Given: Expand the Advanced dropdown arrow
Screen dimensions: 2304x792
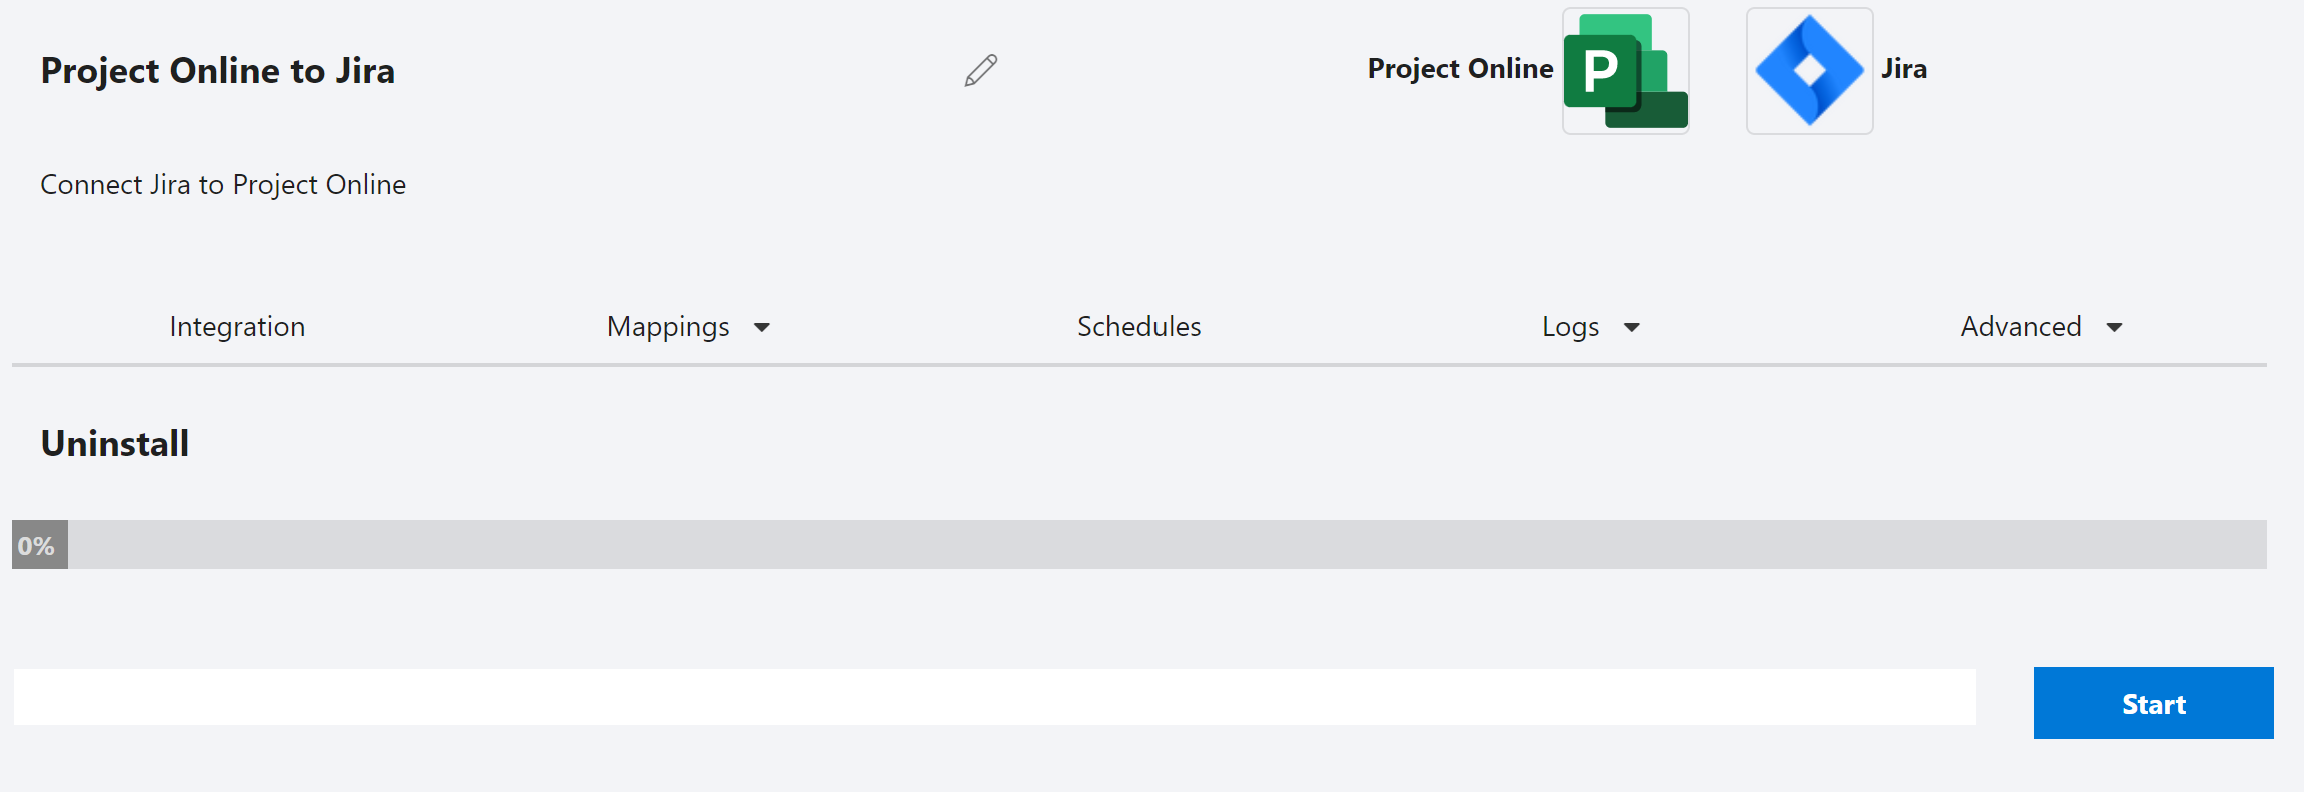Looking at the screenshot, I should 2115,327.
